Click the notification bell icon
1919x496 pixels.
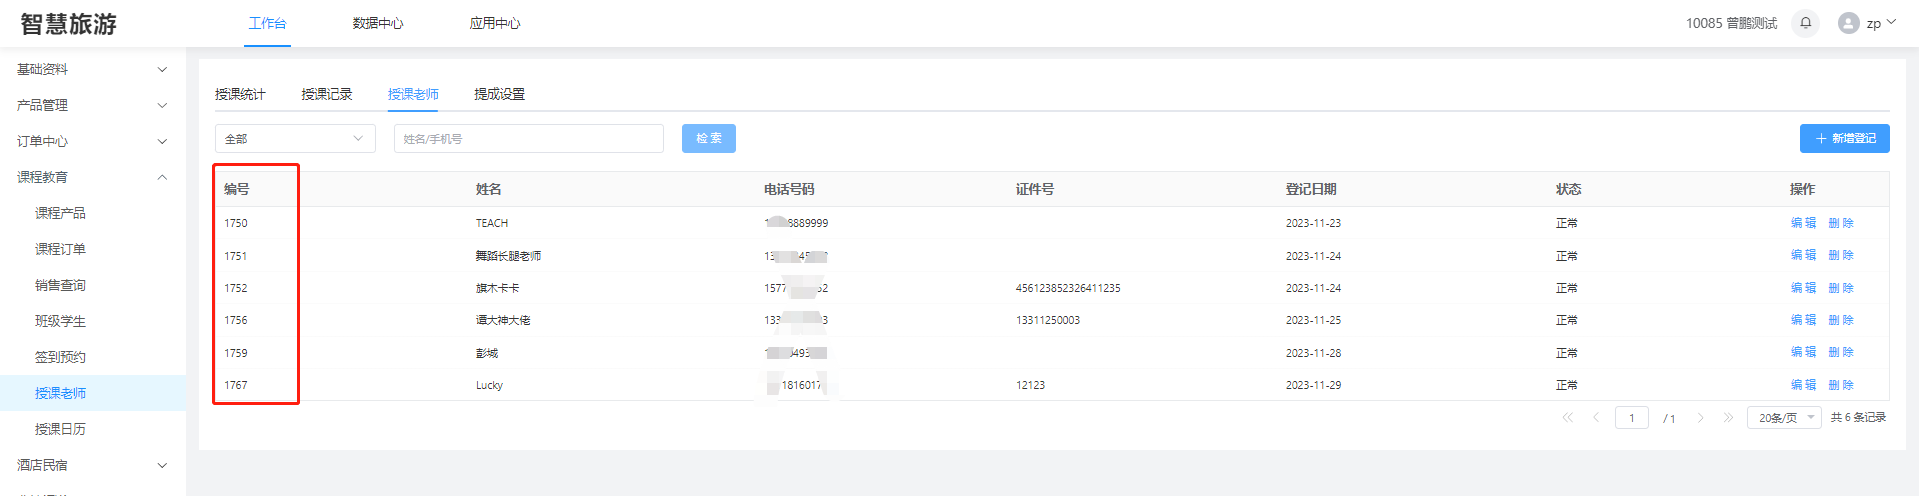pyautogui.click(x=1805, y=23)
